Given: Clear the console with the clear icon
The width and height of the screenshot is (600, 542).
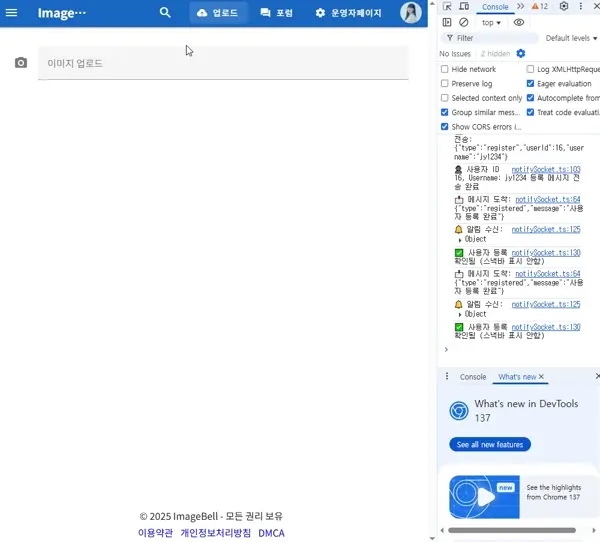Looking at the screenshot, I should point(463,22).
